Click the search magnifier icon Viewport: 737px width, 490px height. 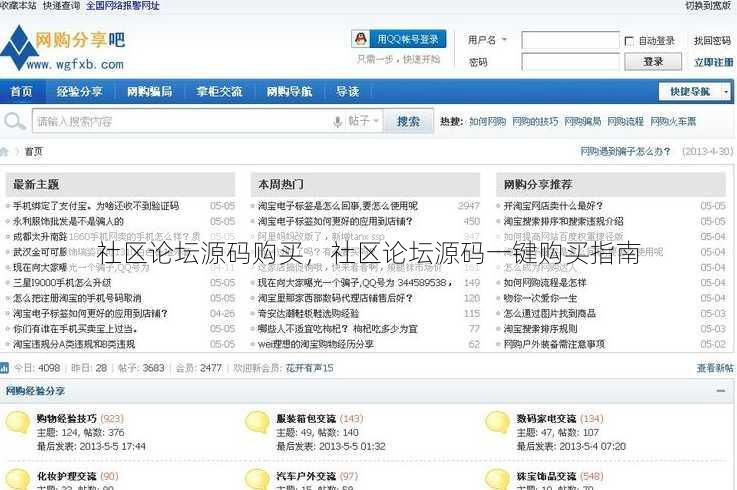point(14,121)
